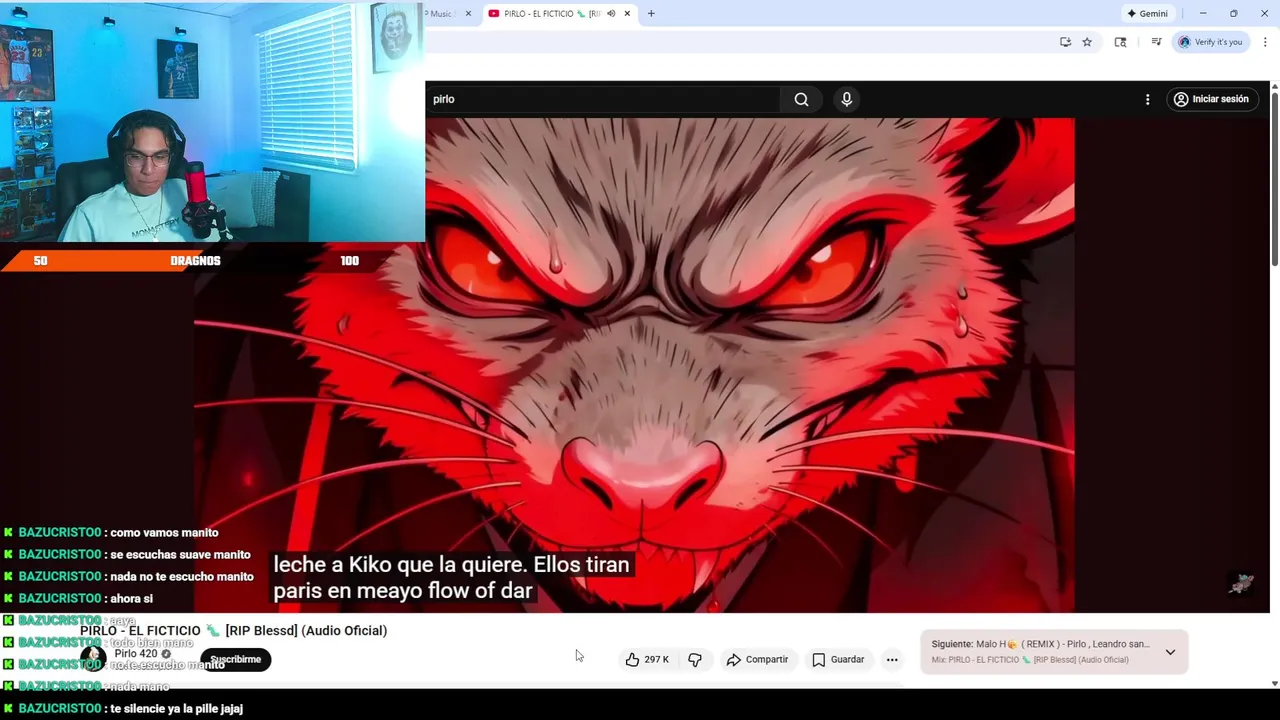Select the PIRLO - EL FICTICIO tab
The image size is (1280, 720).
coord(551,14)
